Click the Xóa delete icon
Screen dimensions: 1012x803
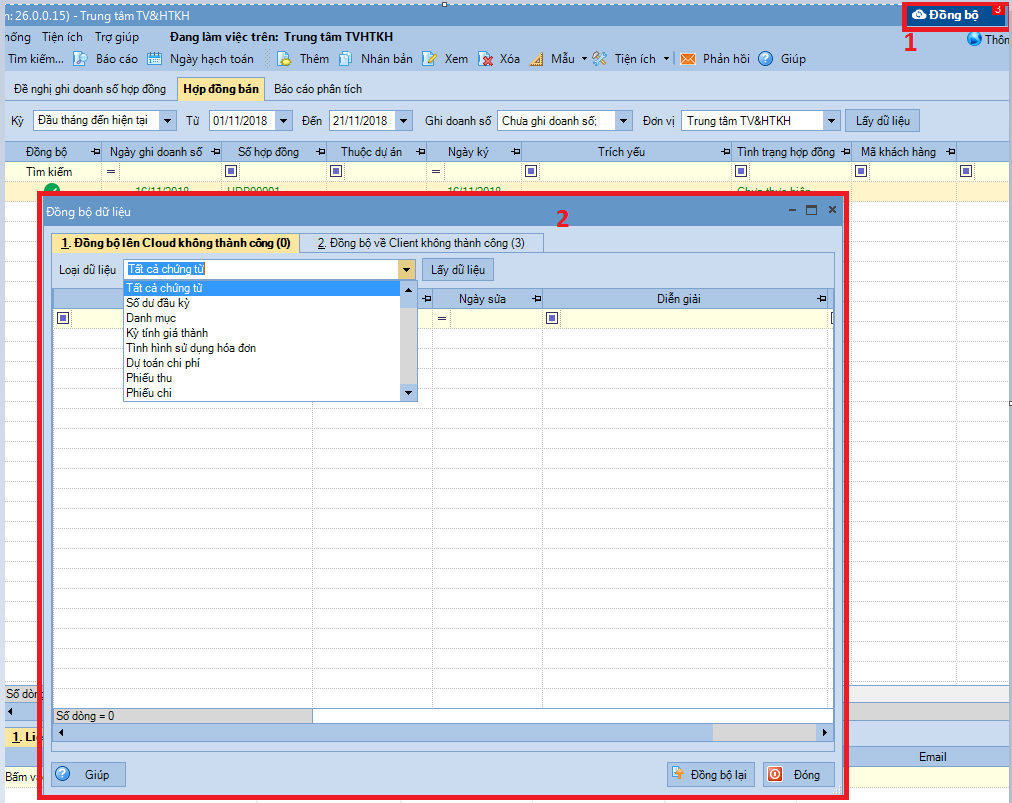[485, 59]
